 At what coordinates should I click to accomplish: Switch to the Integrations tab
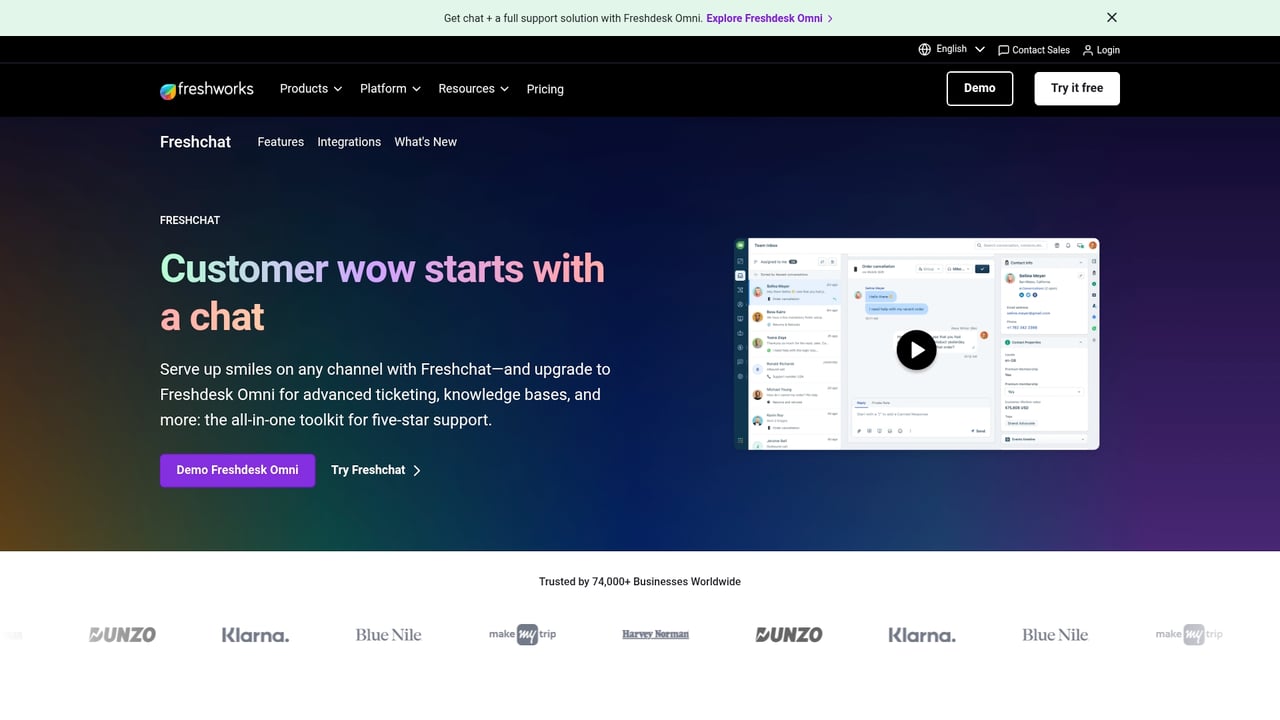tap(348, 142)
